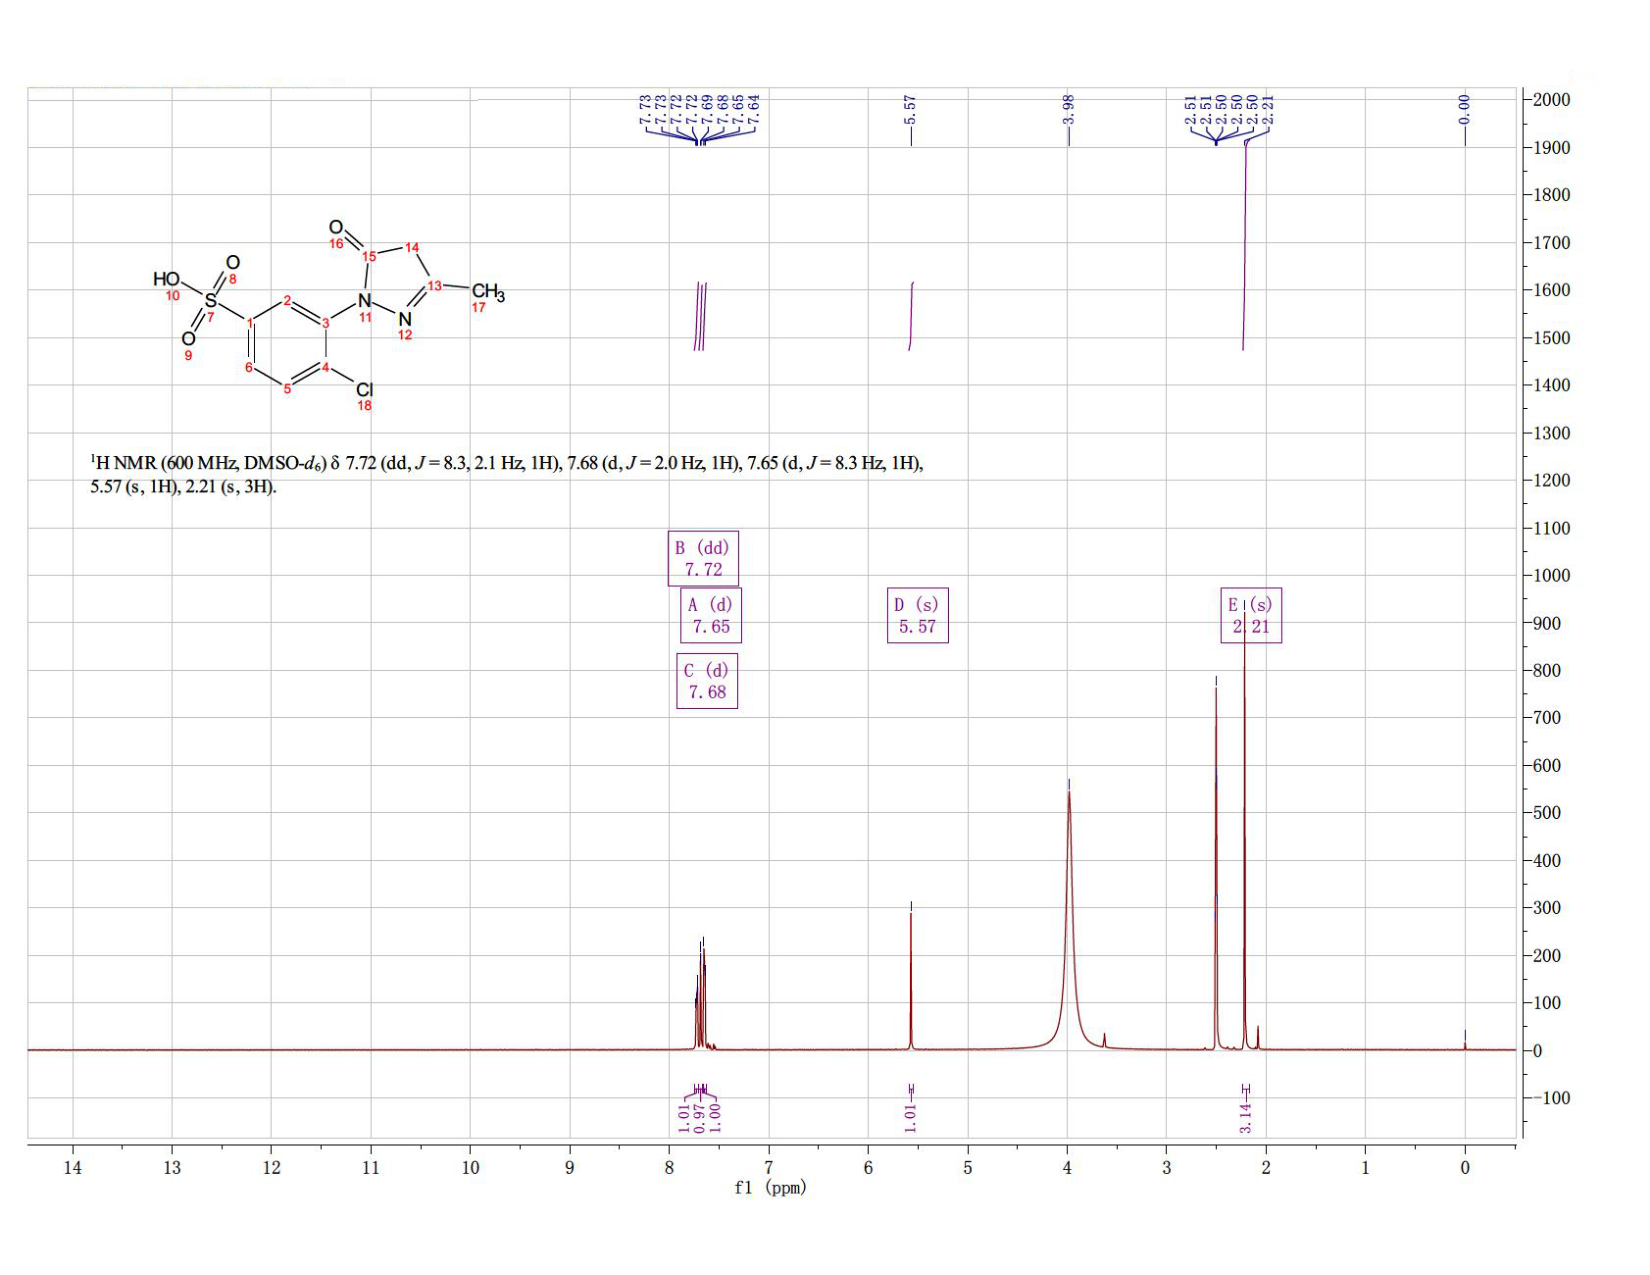This screenshot has height=1275, width=1650.
Task: Click x-axis tick label 10
Action: [470, 1167]
